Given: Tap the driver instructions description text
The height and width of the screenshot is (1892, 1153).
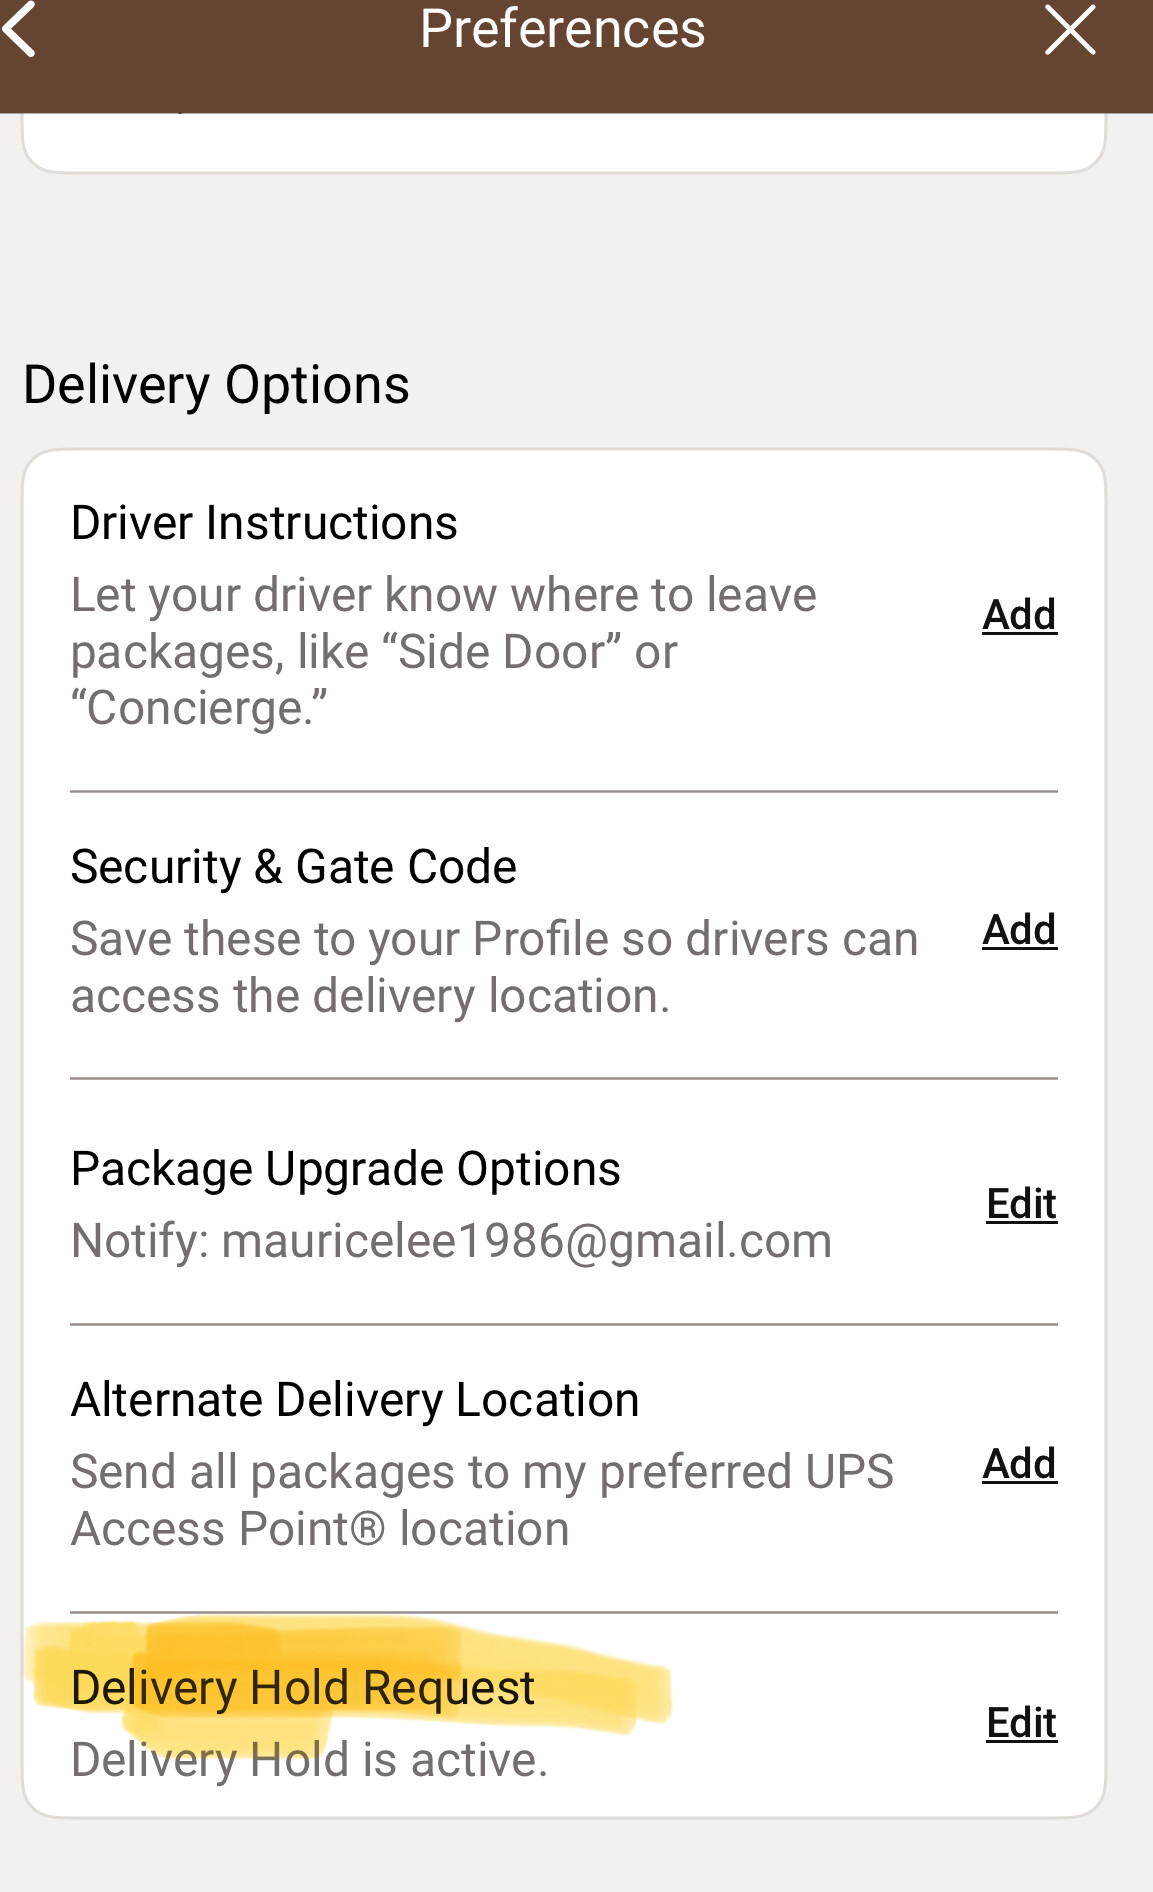Looking at the screenshot, I should (443, 651).
